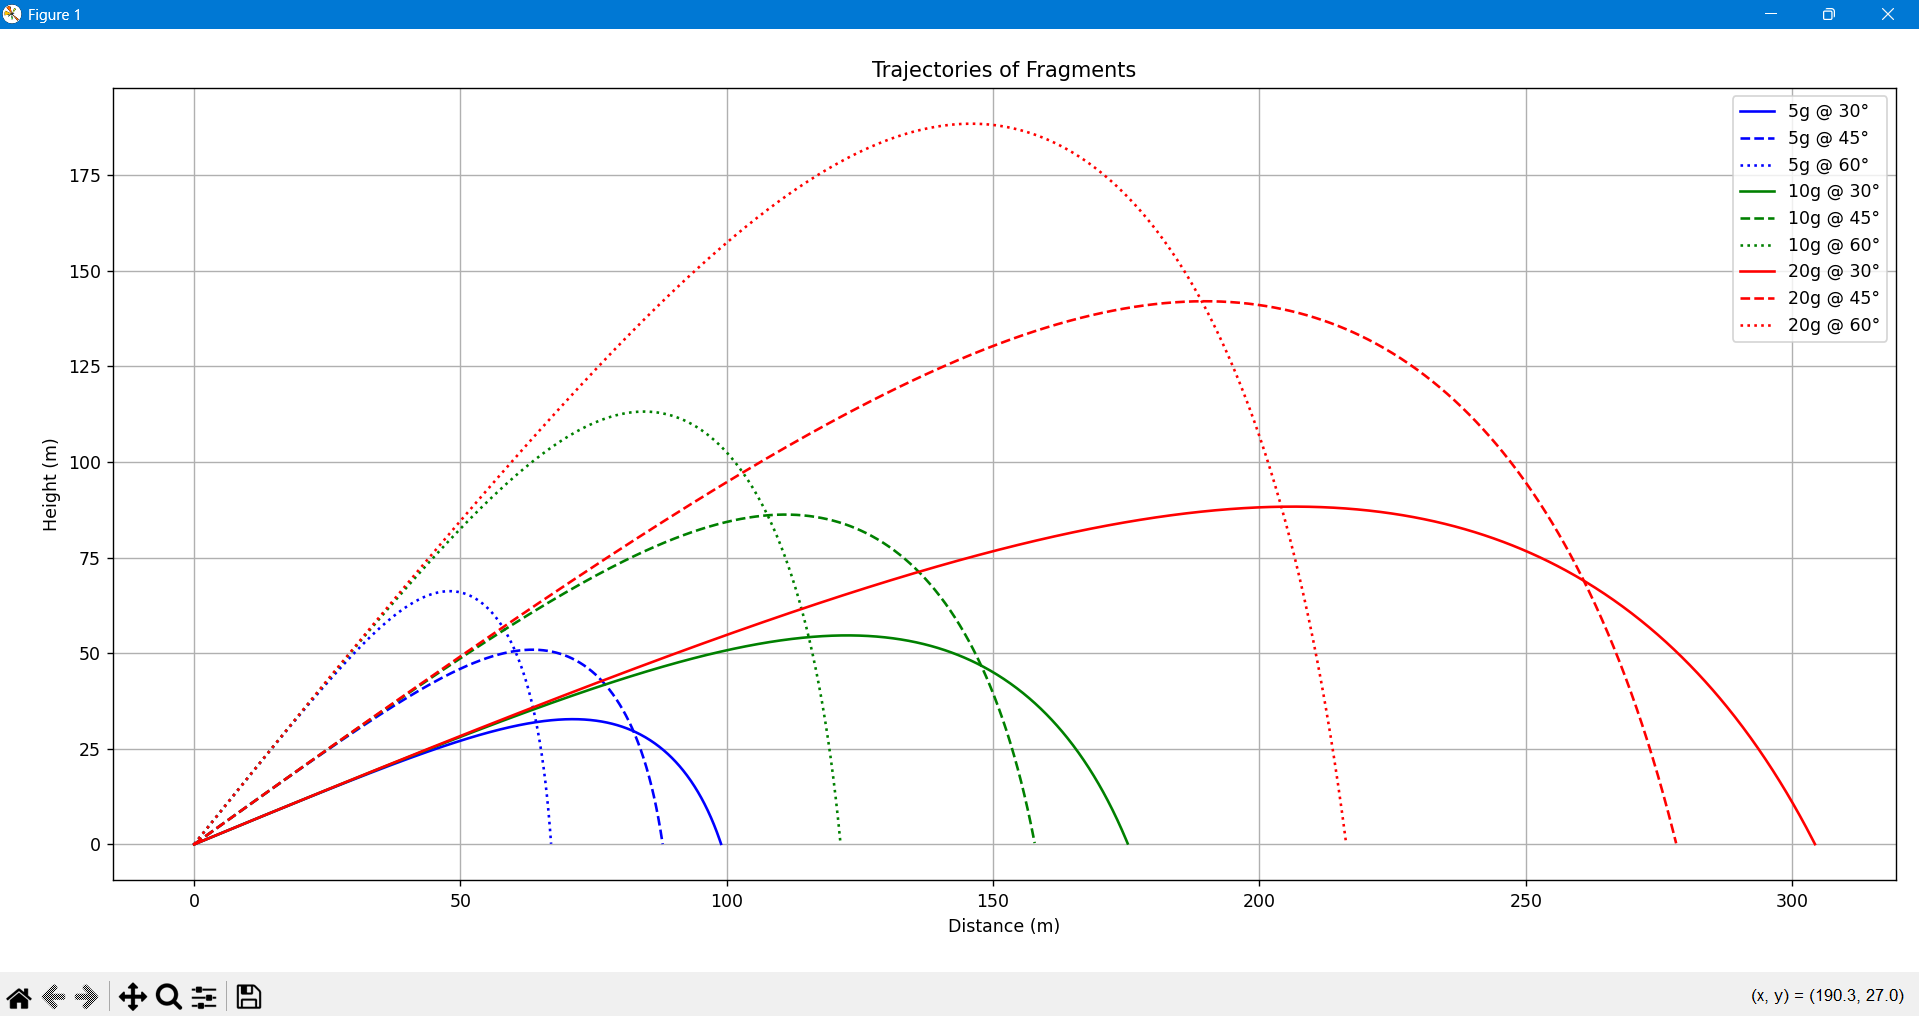1919x1016 pixels.
Task: Toggle the 5g @ 30° legend entry
Action: tap(1828, 111)
